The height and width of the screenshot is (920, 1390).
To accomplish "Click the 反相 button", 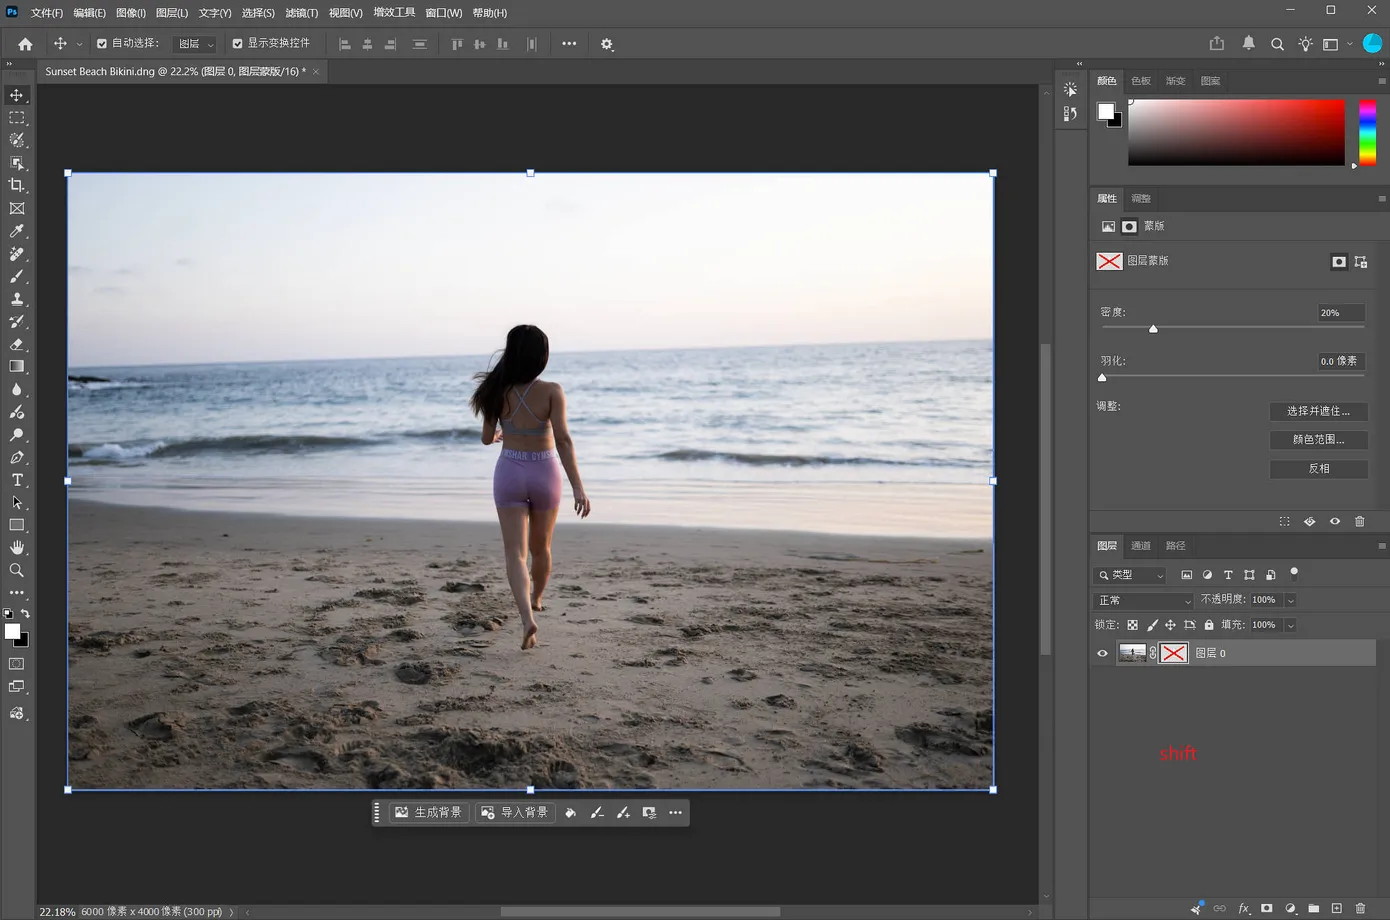I will [1318, 468].
